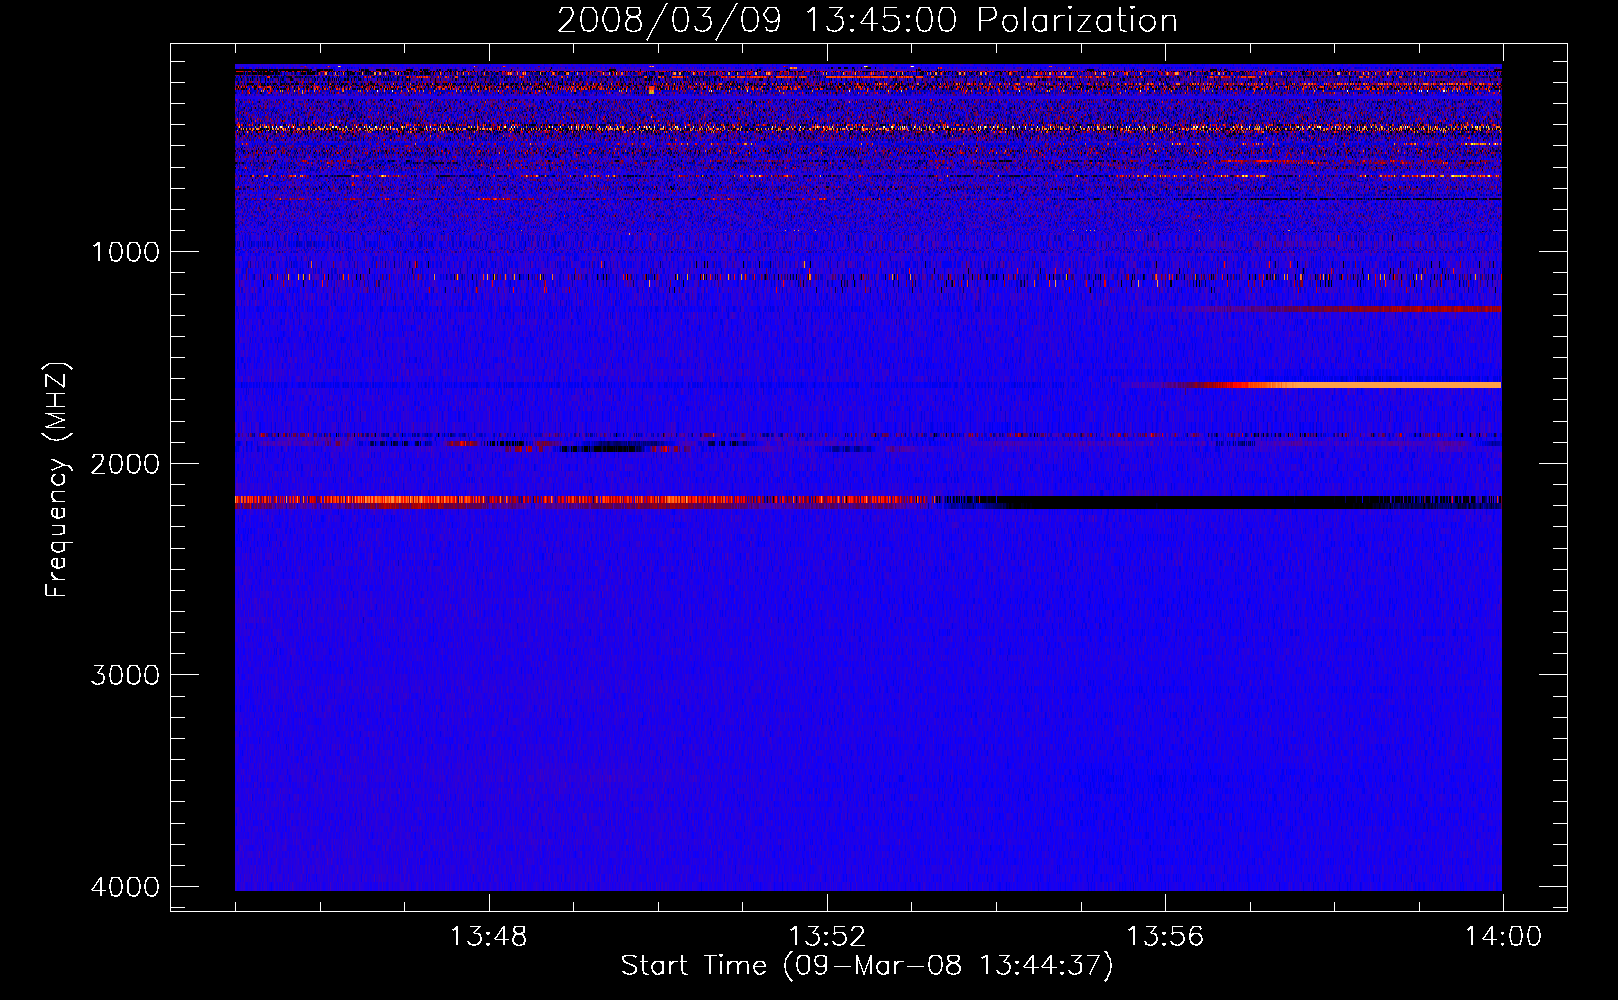This screenshot has width=1618, height=1000.
Task: Select the 1000 frequency tick label
Action: coord(125,252)
